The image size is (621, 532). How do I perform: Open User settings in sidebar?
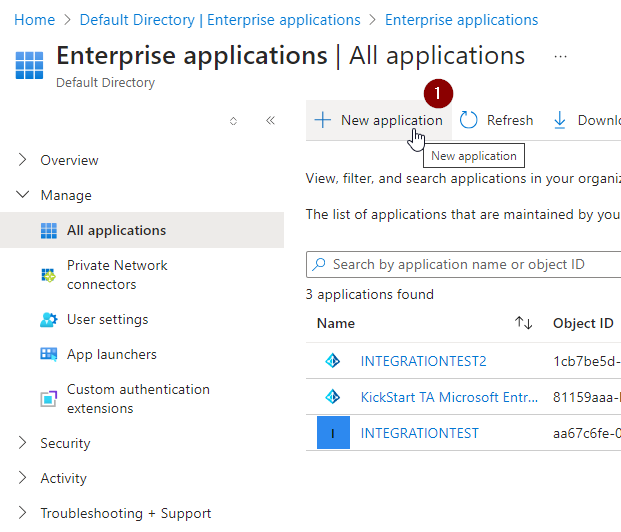(x=107, y=319)
